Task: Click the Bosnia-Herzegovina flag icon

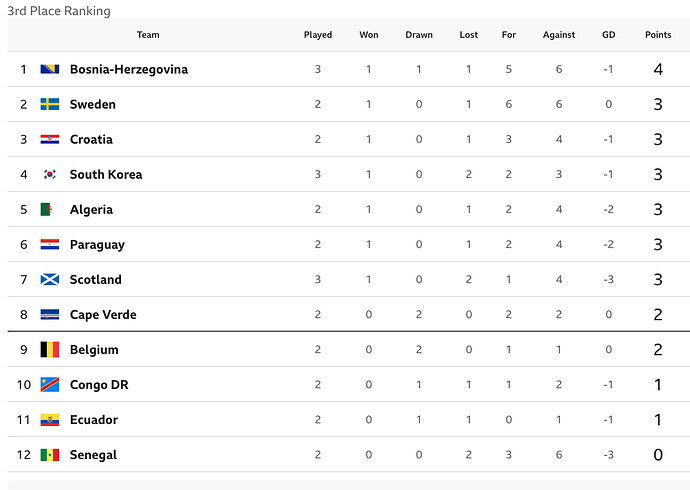Action: 50,69
